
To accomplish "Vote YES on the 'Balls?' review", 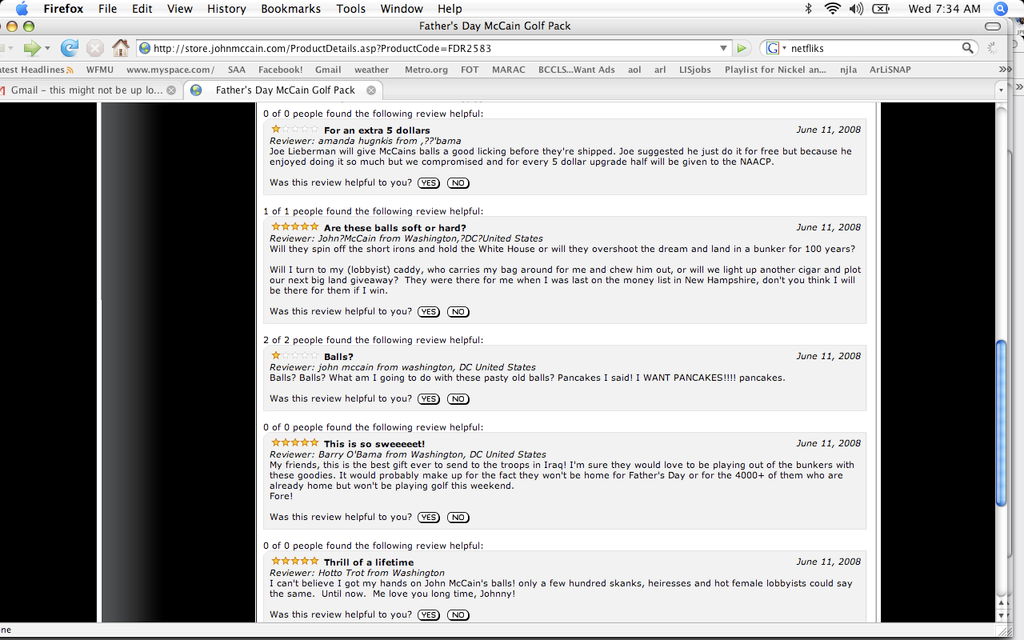I will click(428, 399).
